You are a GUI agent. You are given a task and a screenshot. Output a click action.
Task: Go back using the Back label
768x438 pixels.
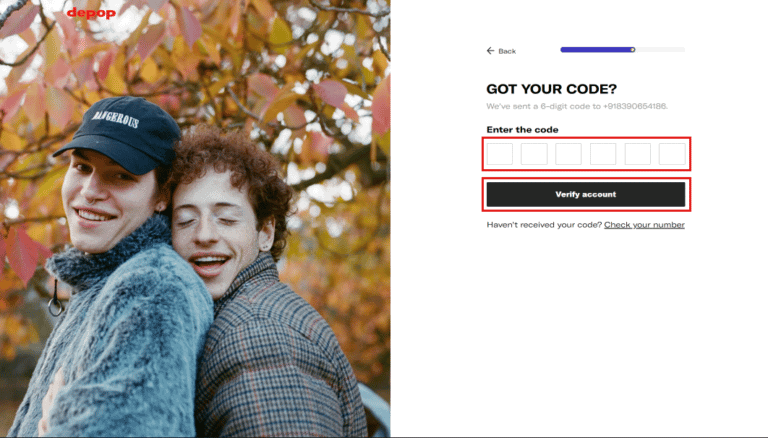[x=507, y=51]
